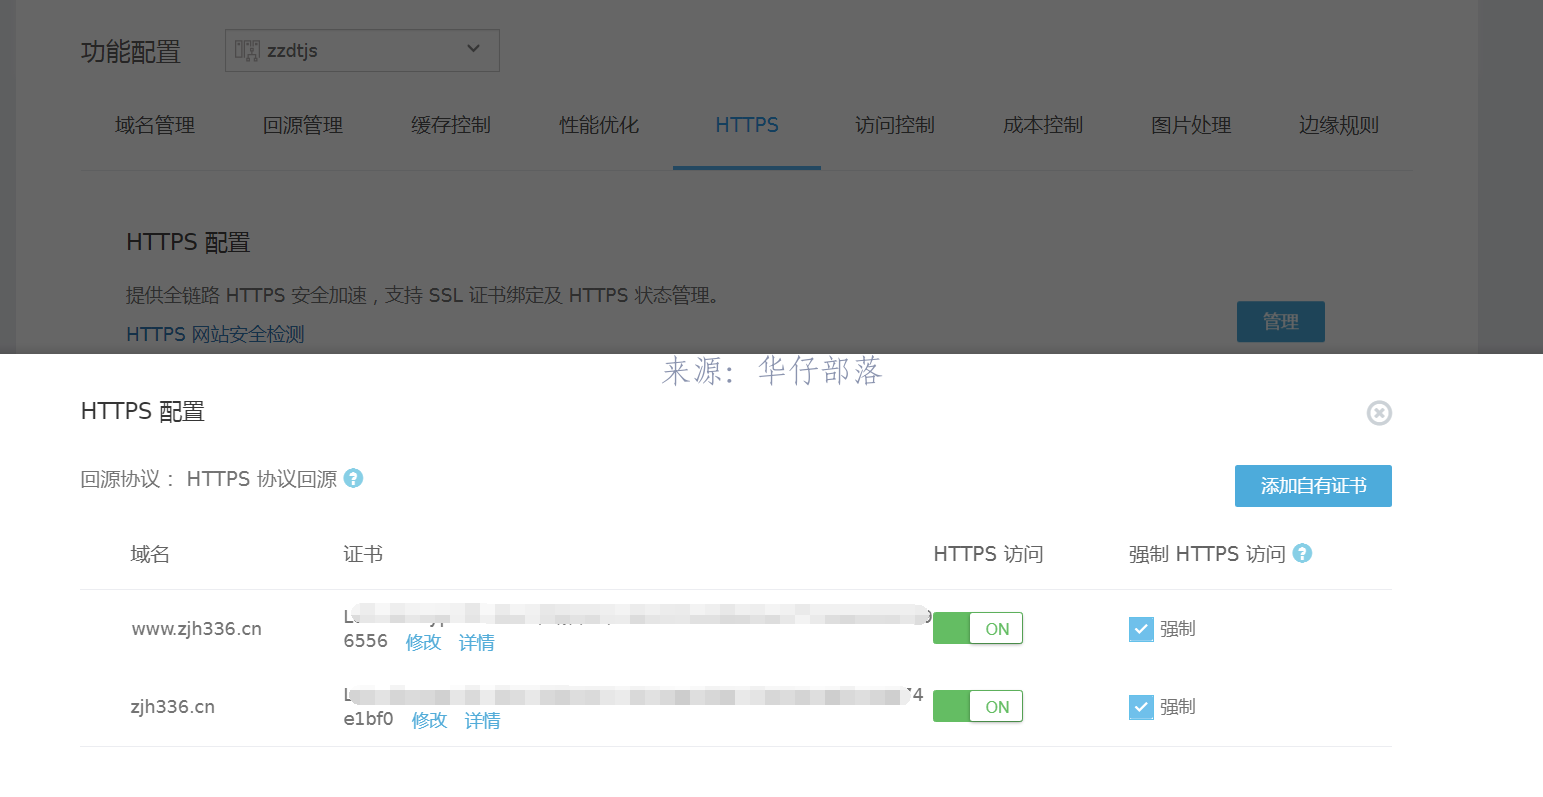Click the HTTPS 访问 column header
The width and height of the screenshot is (1543, 797).
[988, 554]
